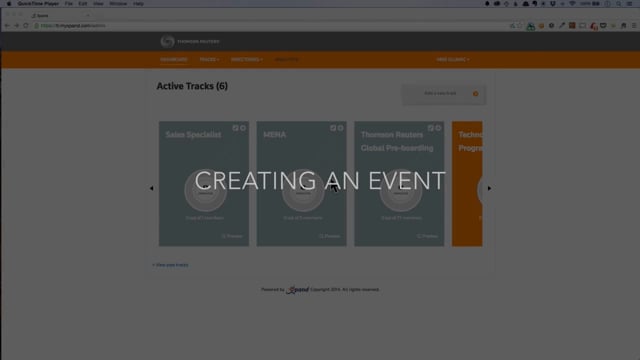
Task: Click the eyedropper extension icon in toolbar
Action: (x=562, y=26)
